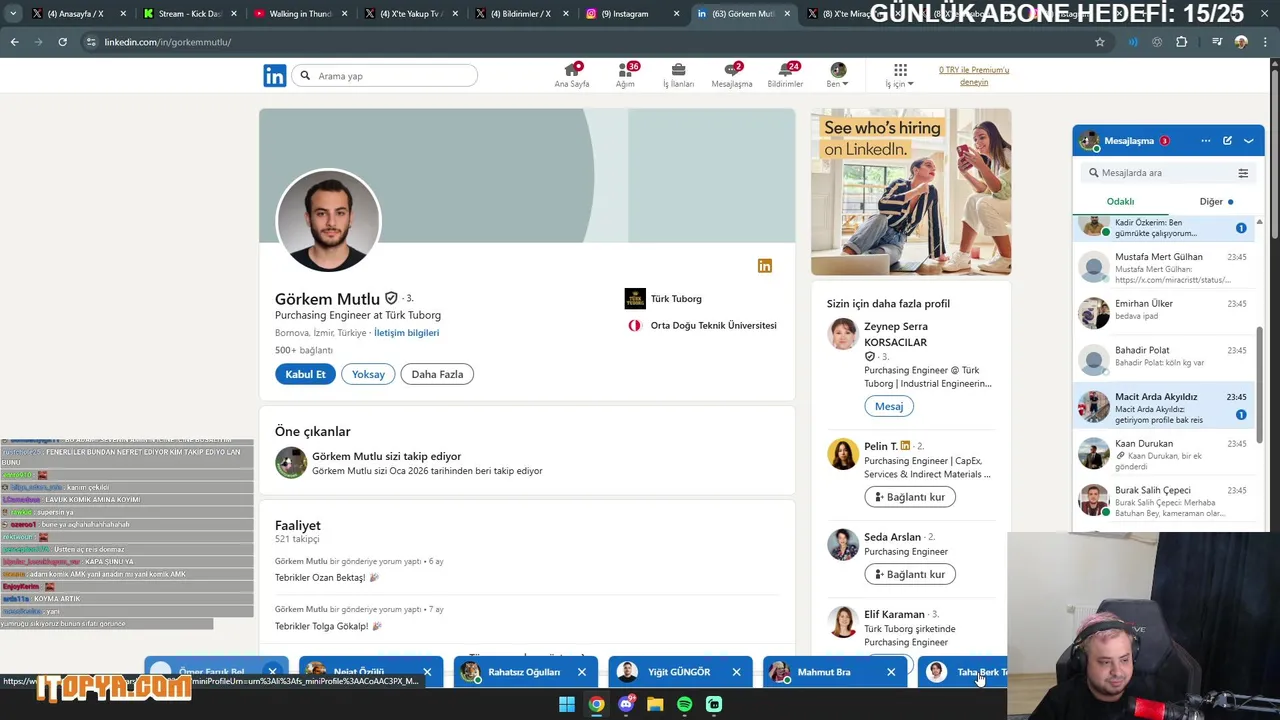Image resolution: width=1280 pixels, height=720 pixels.
Task: Close the Yiğit GÜNGÖR chat tab
Action: (x=736, y=672)
